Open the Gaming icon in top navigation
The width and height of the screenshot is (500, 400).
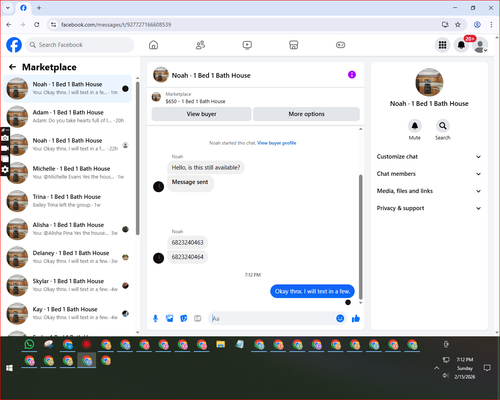340,45
